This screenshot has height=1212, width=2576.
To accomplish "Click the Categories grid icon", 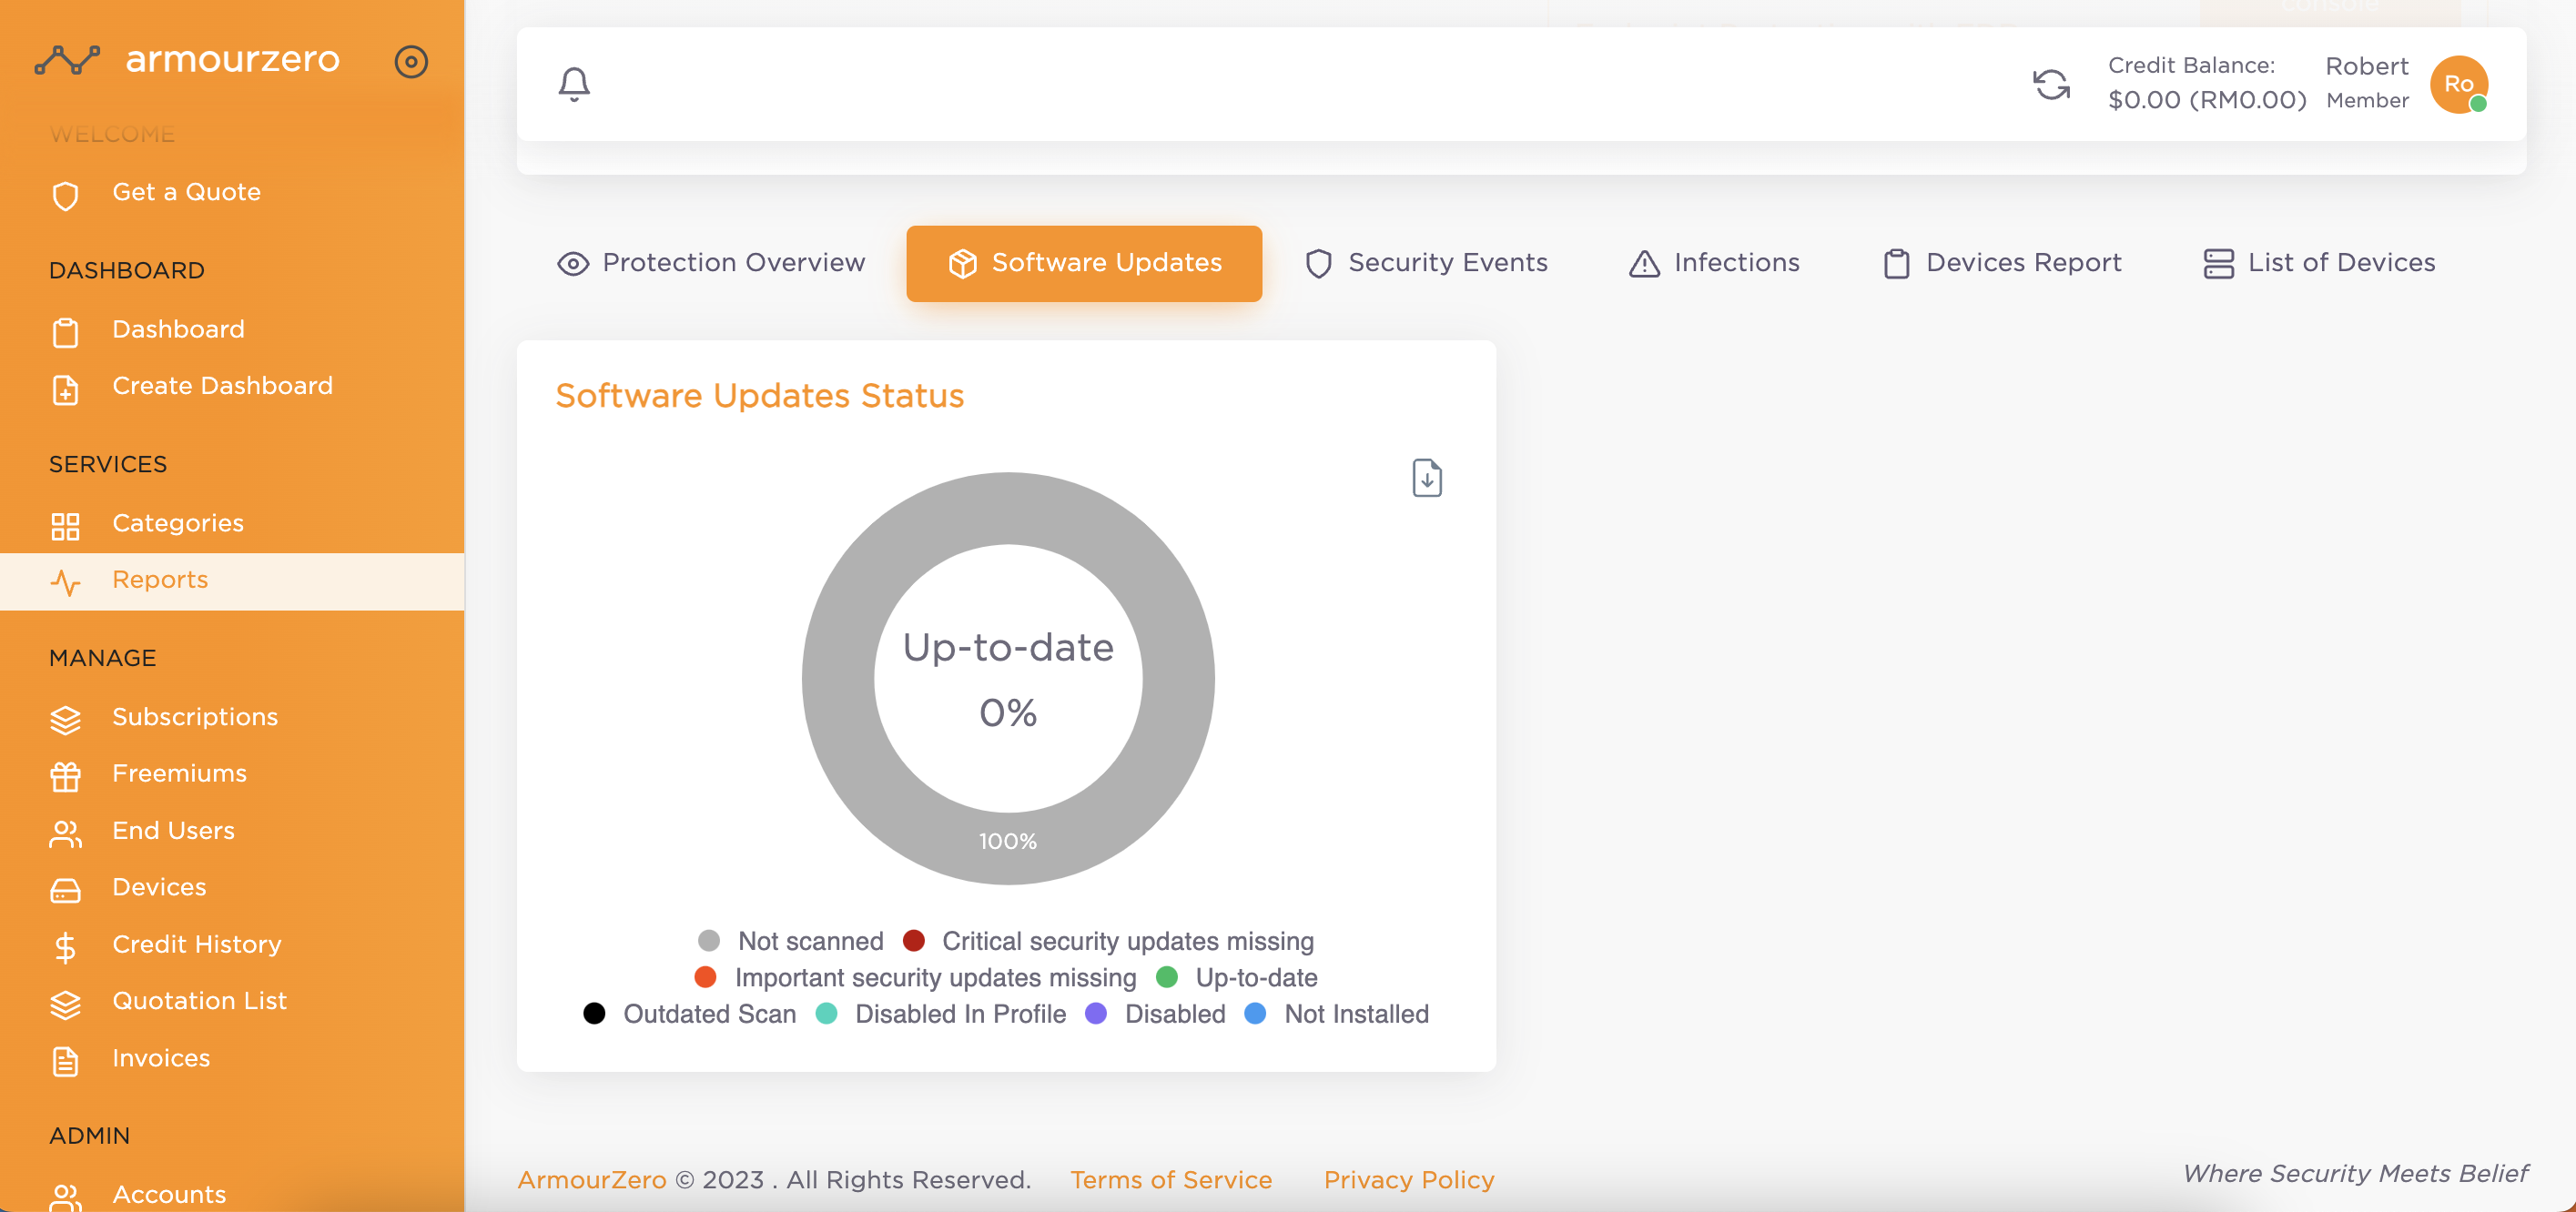I will (x=66, y=525).
